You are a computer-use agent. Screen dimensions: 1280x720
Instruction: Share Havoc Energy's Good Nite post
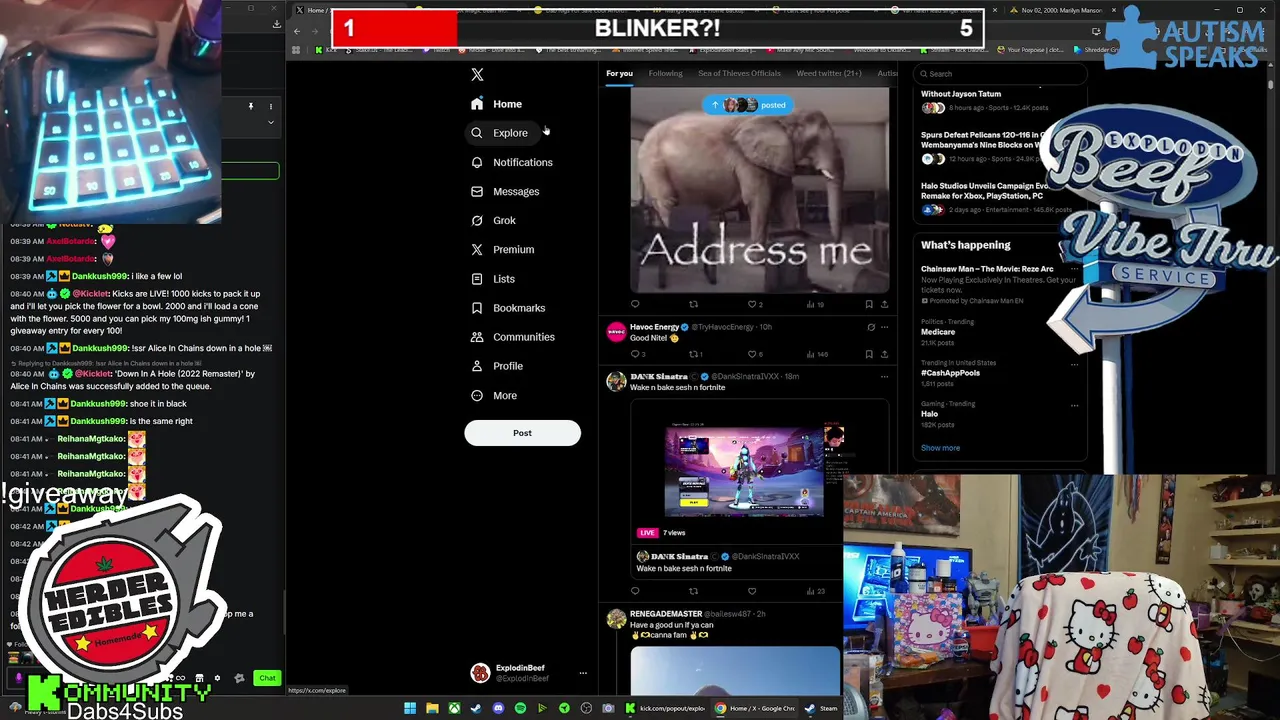pos(884,354)
